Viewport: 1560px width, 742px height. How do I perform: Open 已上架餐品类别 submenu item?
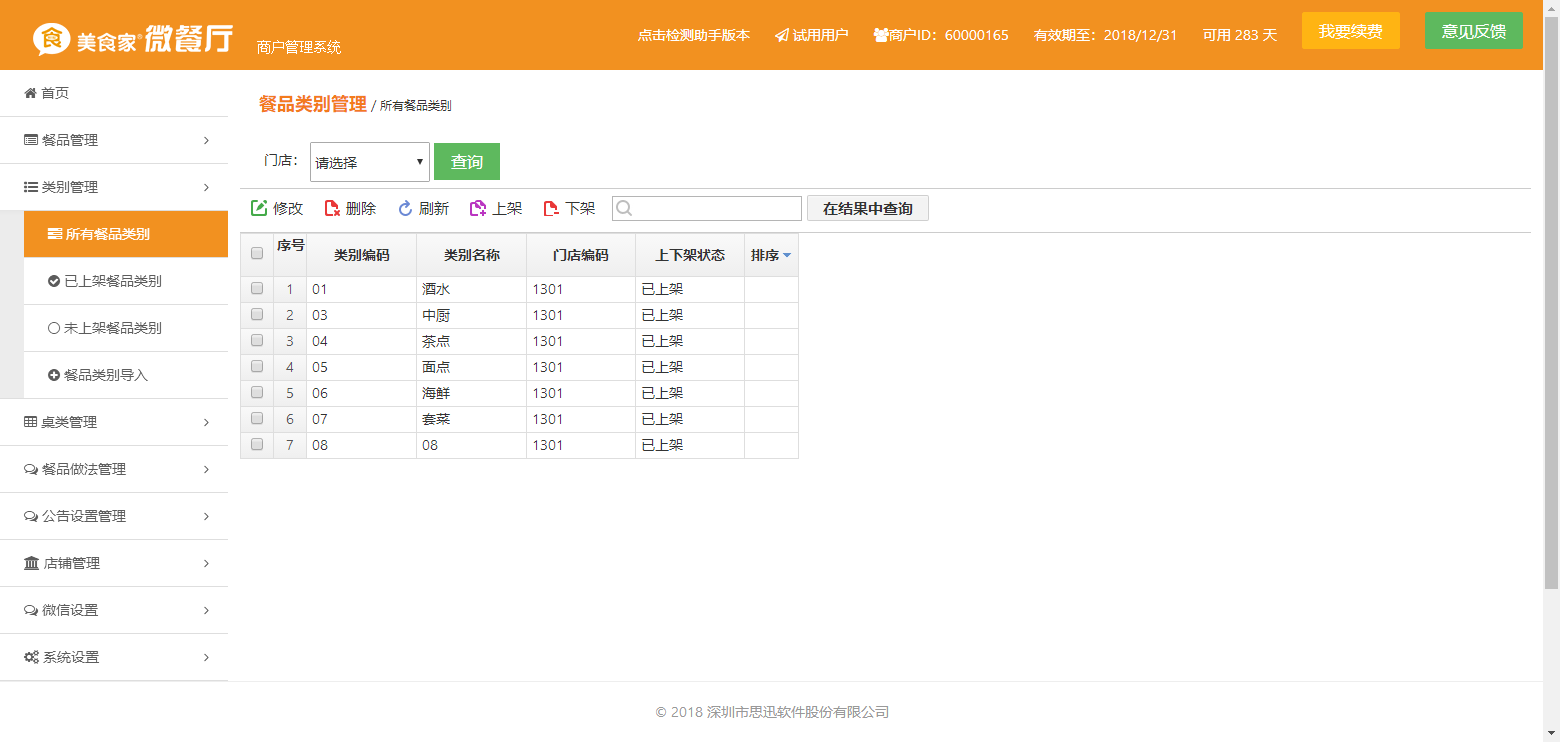112,281
